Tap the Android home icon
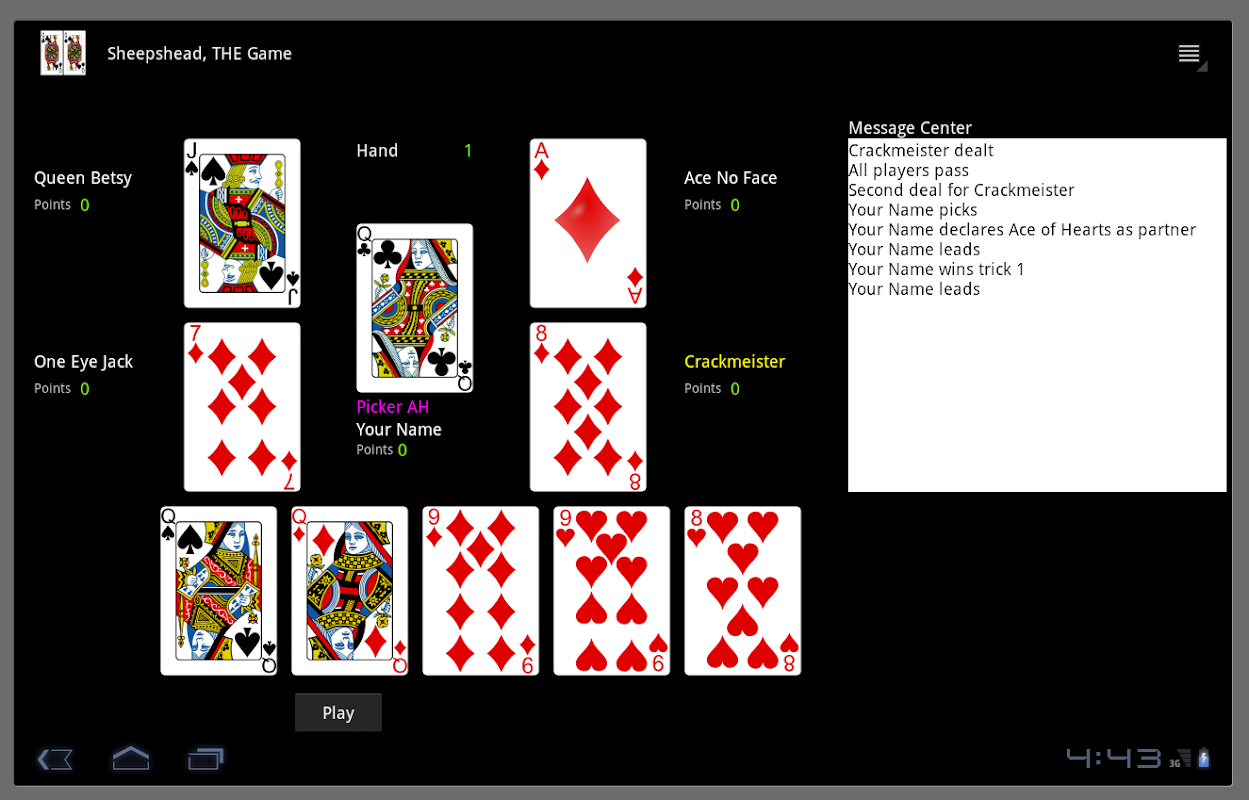Viewport: 1249px width, 800px height. coord(131,759)
